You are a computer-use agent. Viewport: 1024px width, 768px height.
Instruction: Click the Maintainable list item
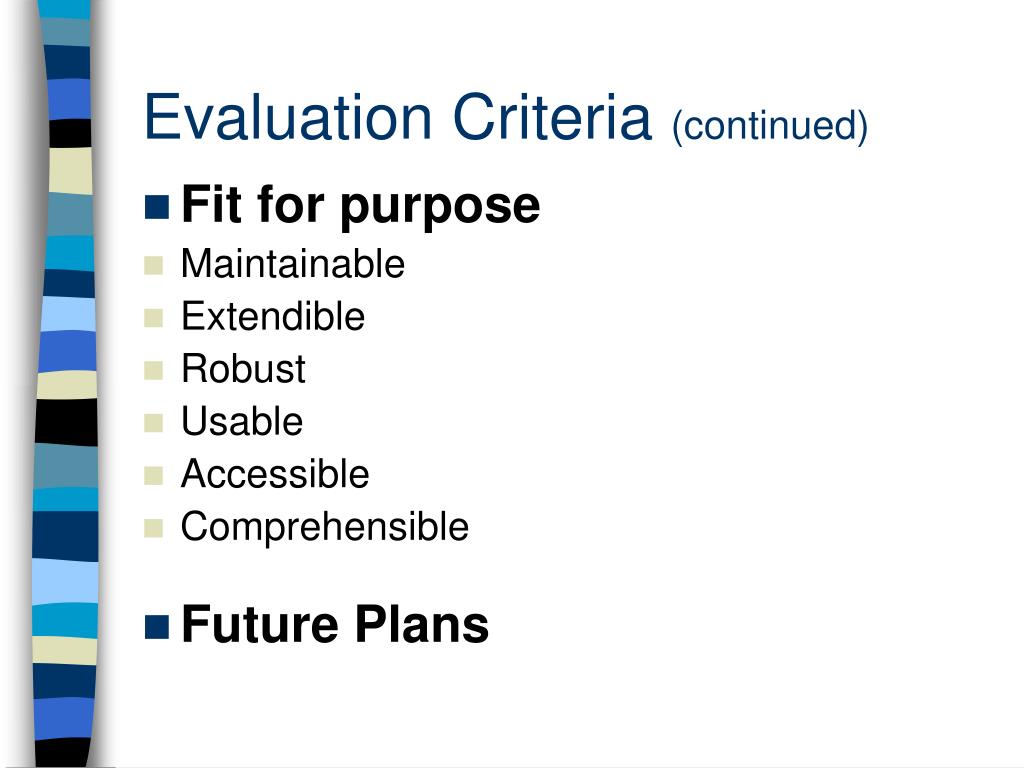pos(293,264)
